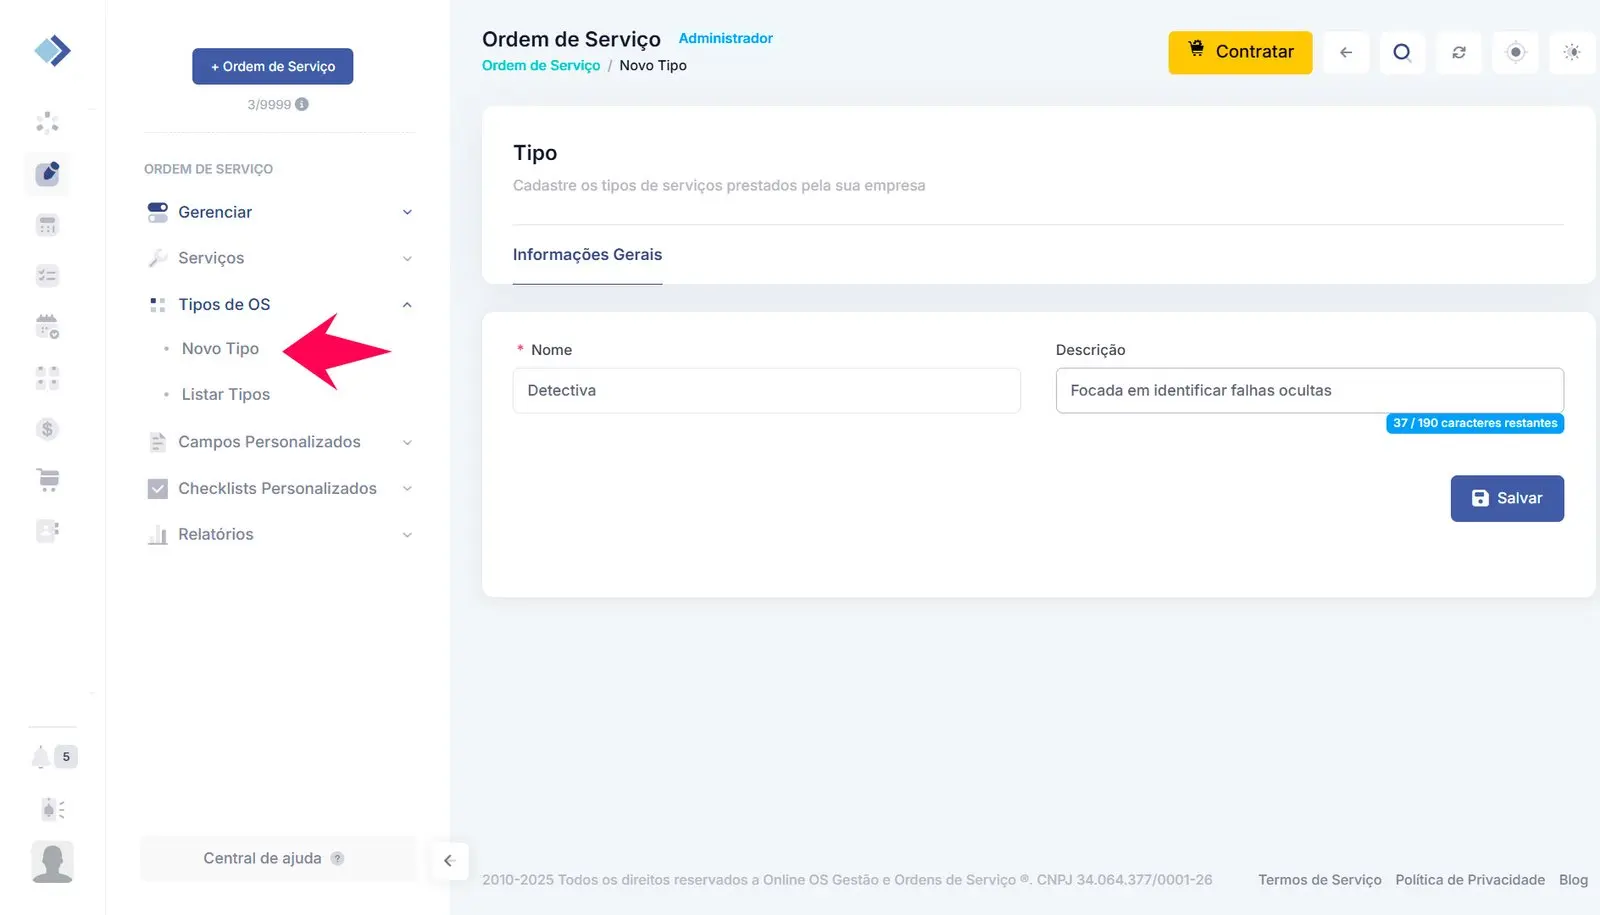This screenshot has height=915, width=1600.
Task: Open the dollar sign financial icon
Action: pyautogui.click(x=47, y=429)
